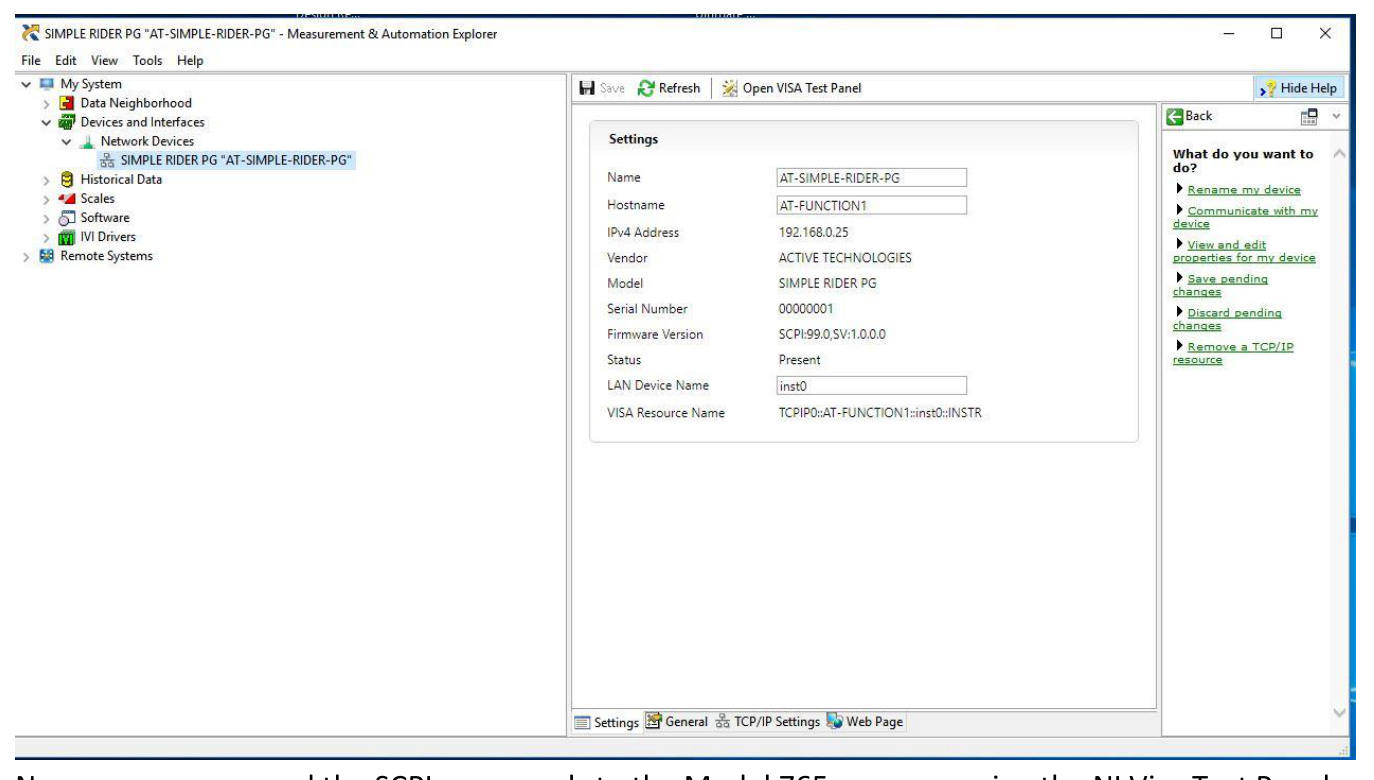Switch to the General tab
This screenshot has height=780, width=1374.
tap(678, 721)
